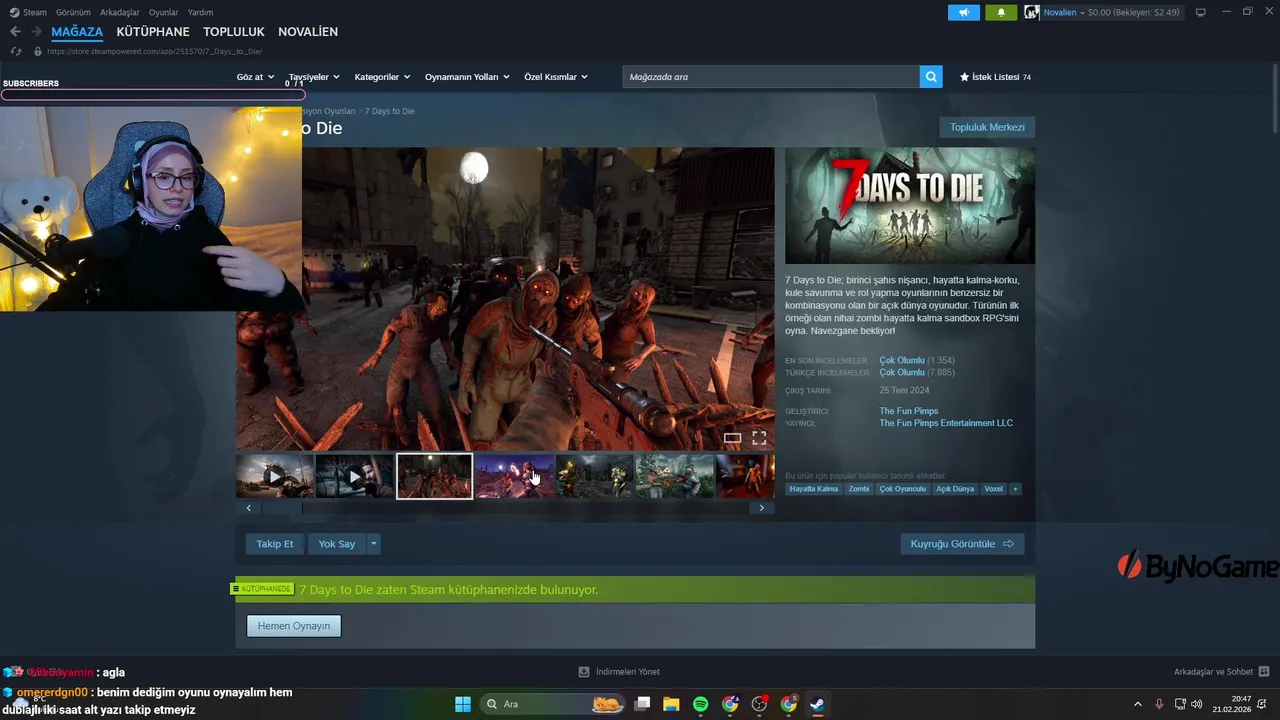Open Arkadaşlar ve Sohbet friends icon
Viewport: 1280px width, 720px height.
pyautogui.click(x=1264, y=671)
